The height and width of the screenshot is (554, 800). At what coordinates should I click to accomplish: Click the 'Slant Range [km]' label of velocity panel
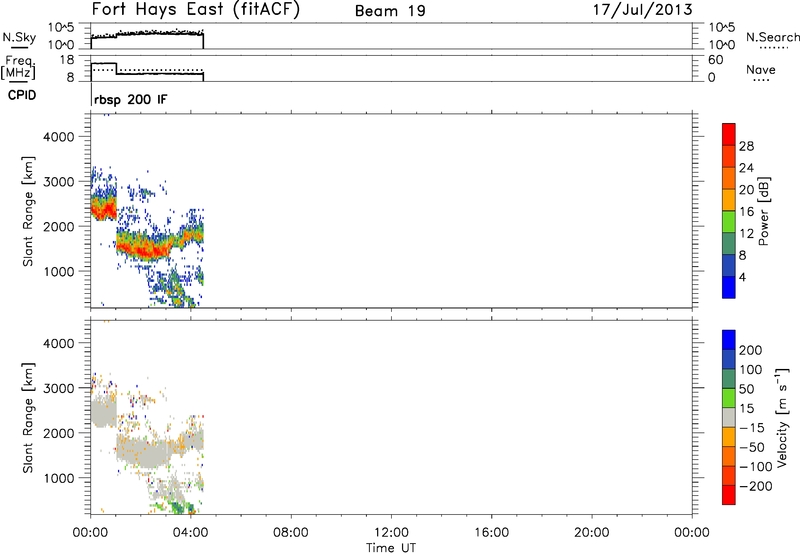pos(28,418)
